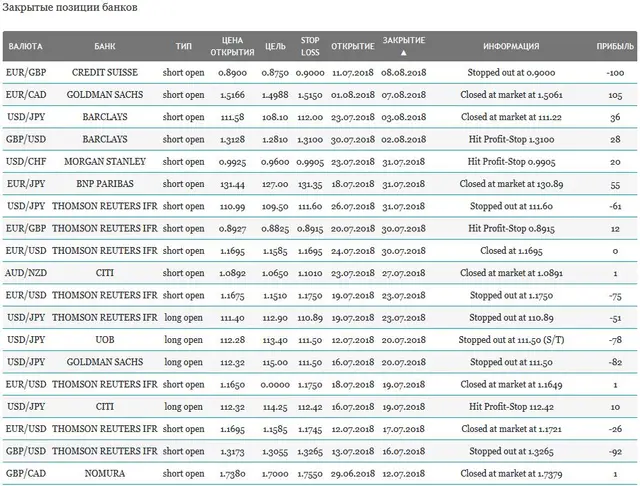Click 'Hit Profit-Stop 1.3100' text
Image resolution: width=640 pixels, height=486 pixels.
coord(511,140)
